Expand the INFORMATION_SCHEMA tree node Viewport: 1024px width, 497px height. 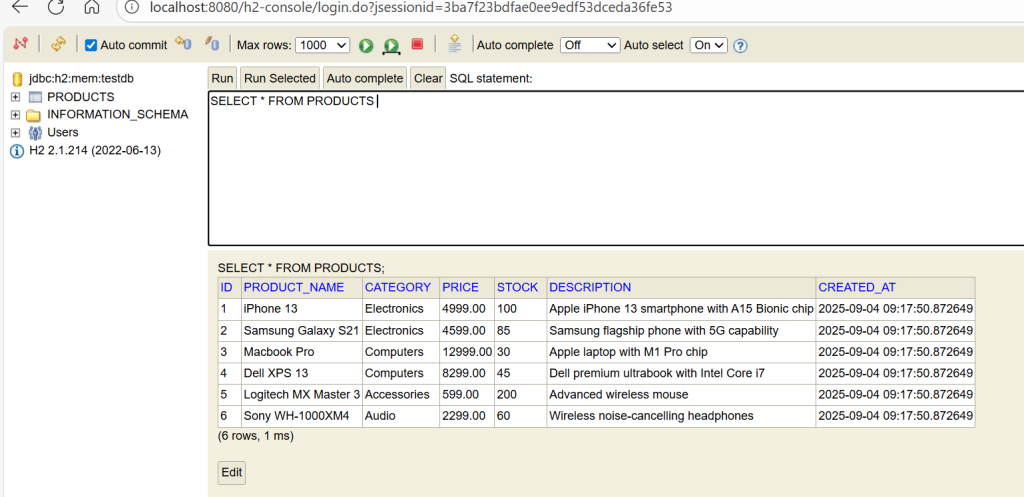(16, 115)
